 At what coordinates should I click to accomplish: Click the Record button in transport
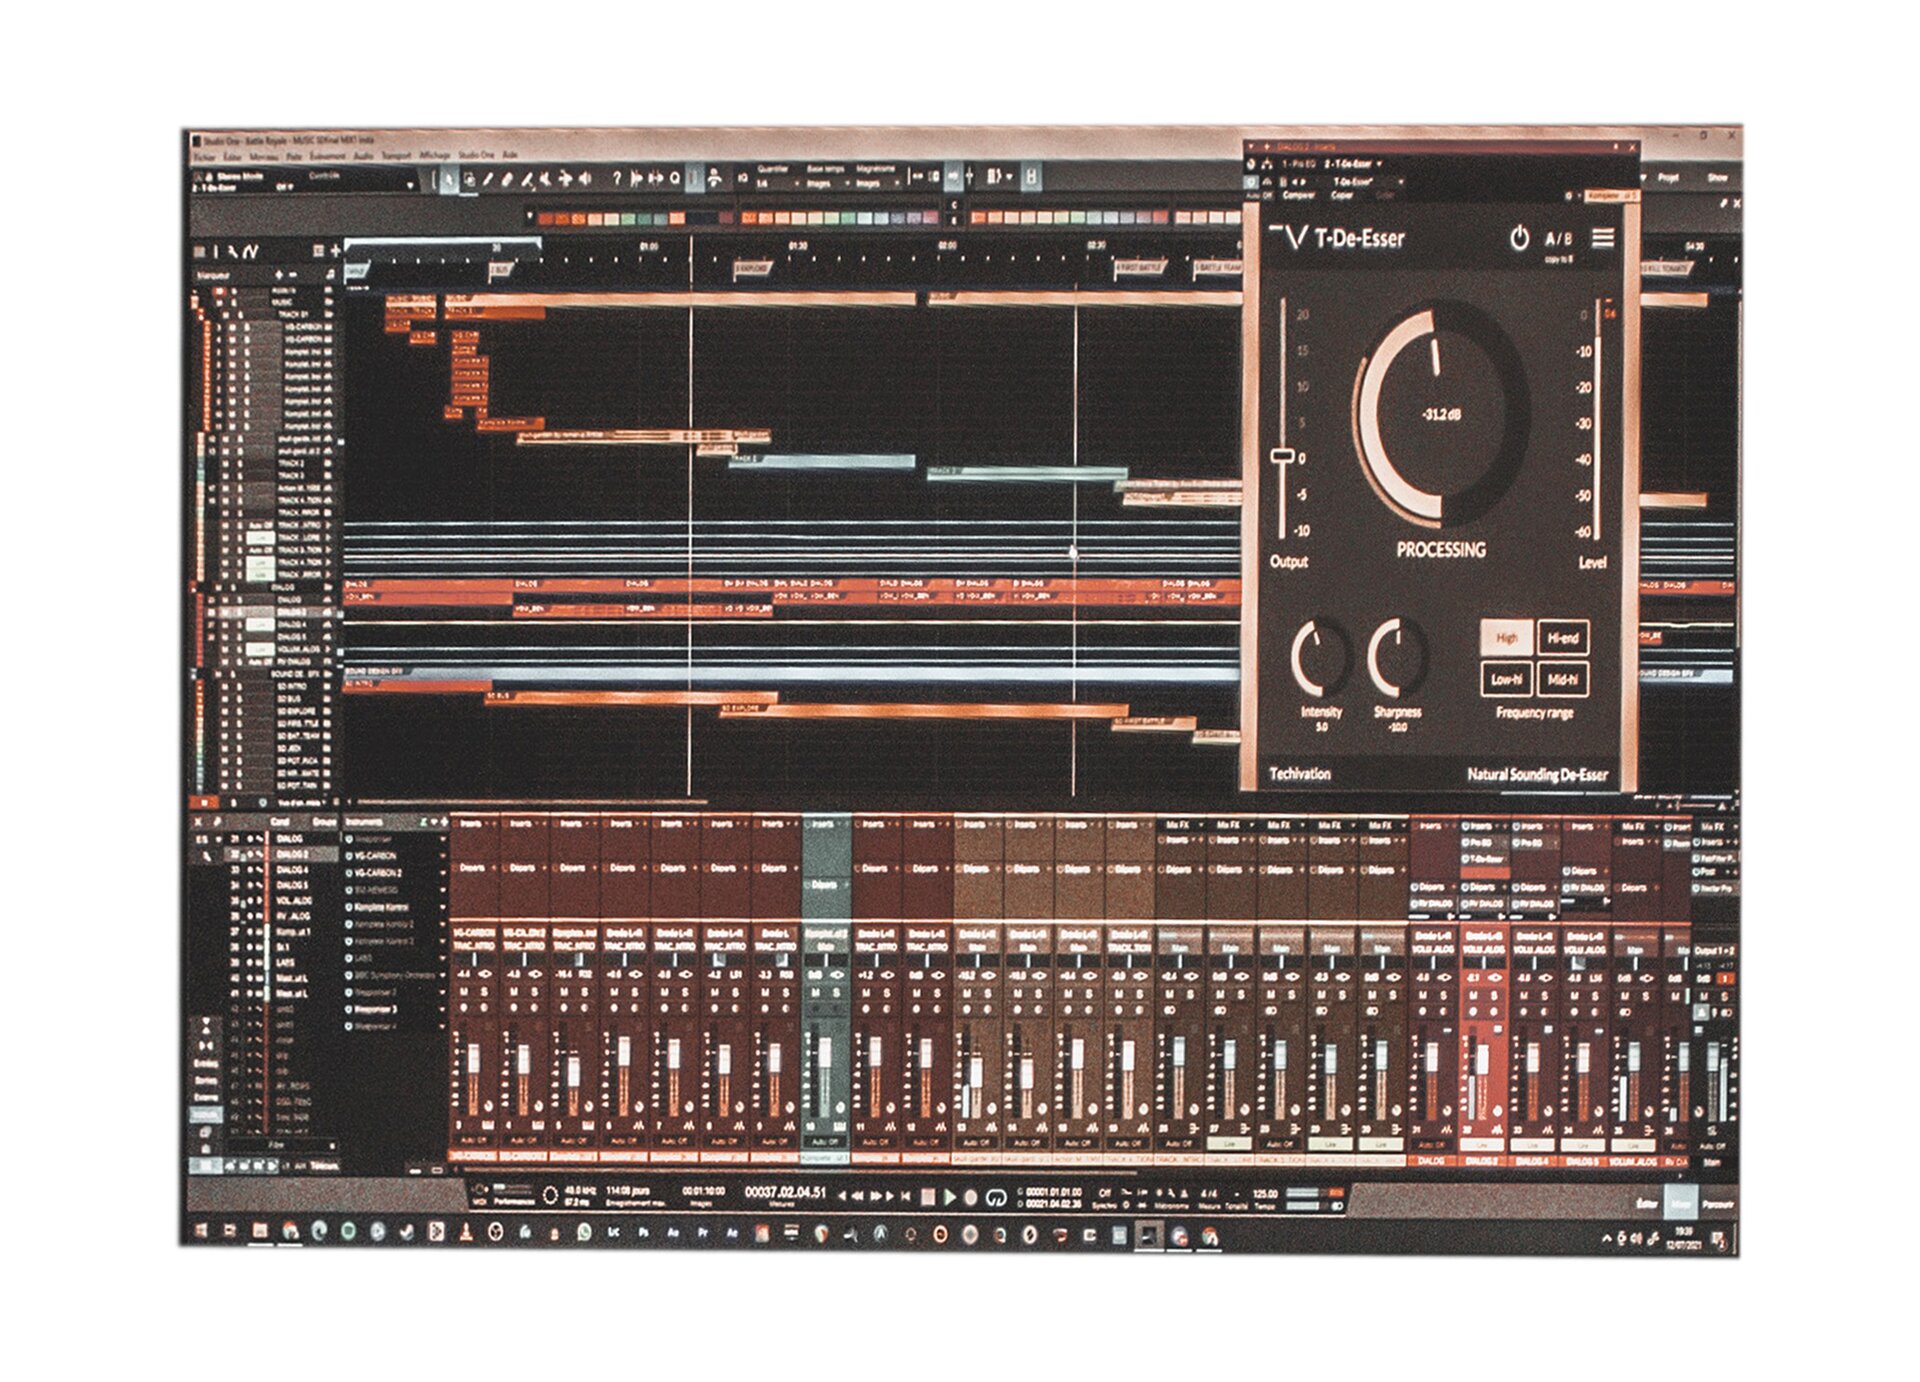pos(970,1196)
